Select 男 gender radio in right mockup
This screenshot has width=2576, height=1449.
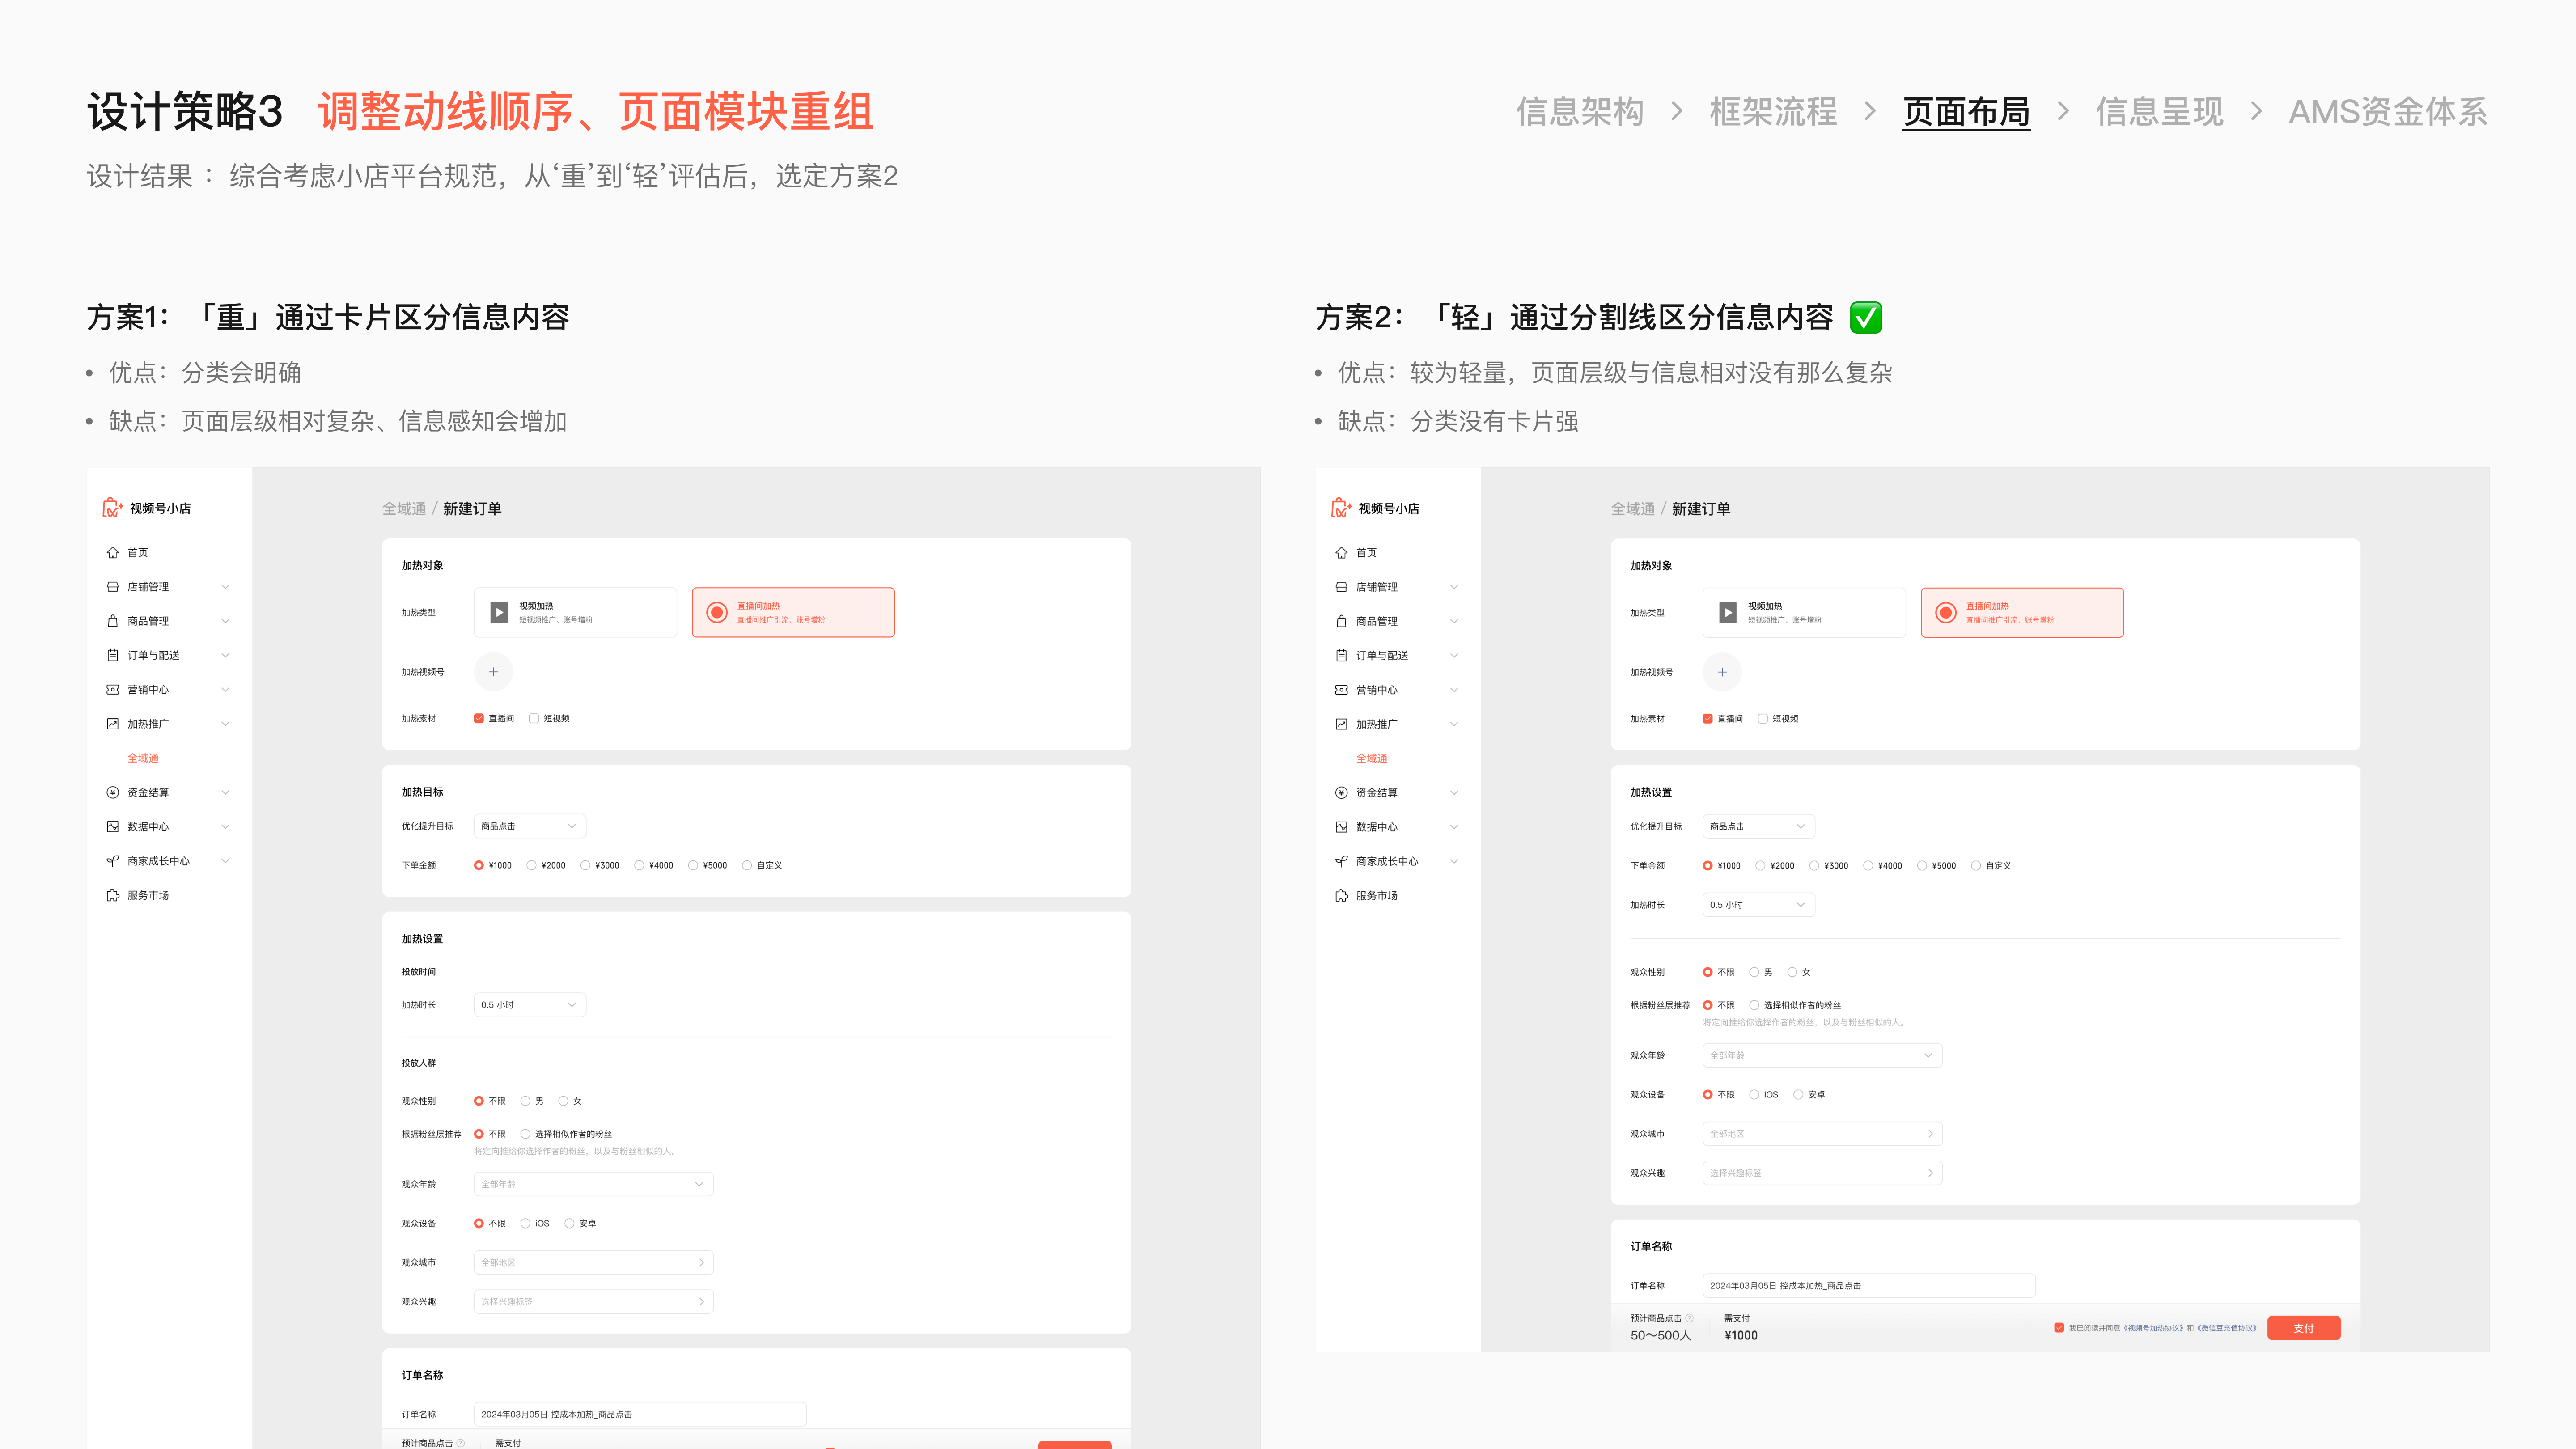click(x=1754, y=972)
